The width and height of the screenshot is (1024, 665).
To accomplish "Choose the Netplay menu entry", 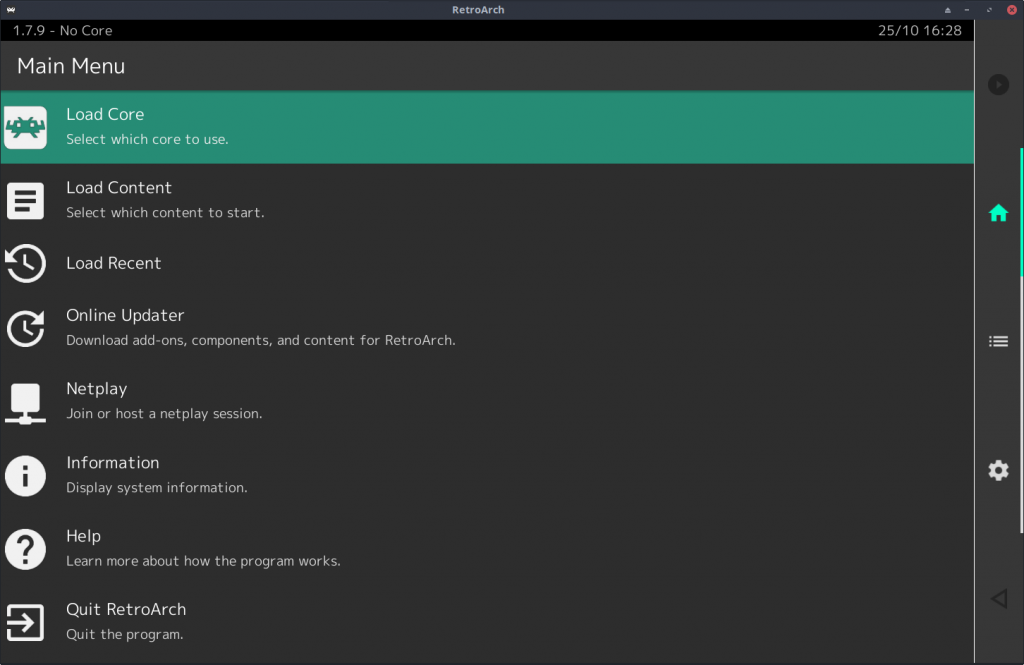I will 487,400.
